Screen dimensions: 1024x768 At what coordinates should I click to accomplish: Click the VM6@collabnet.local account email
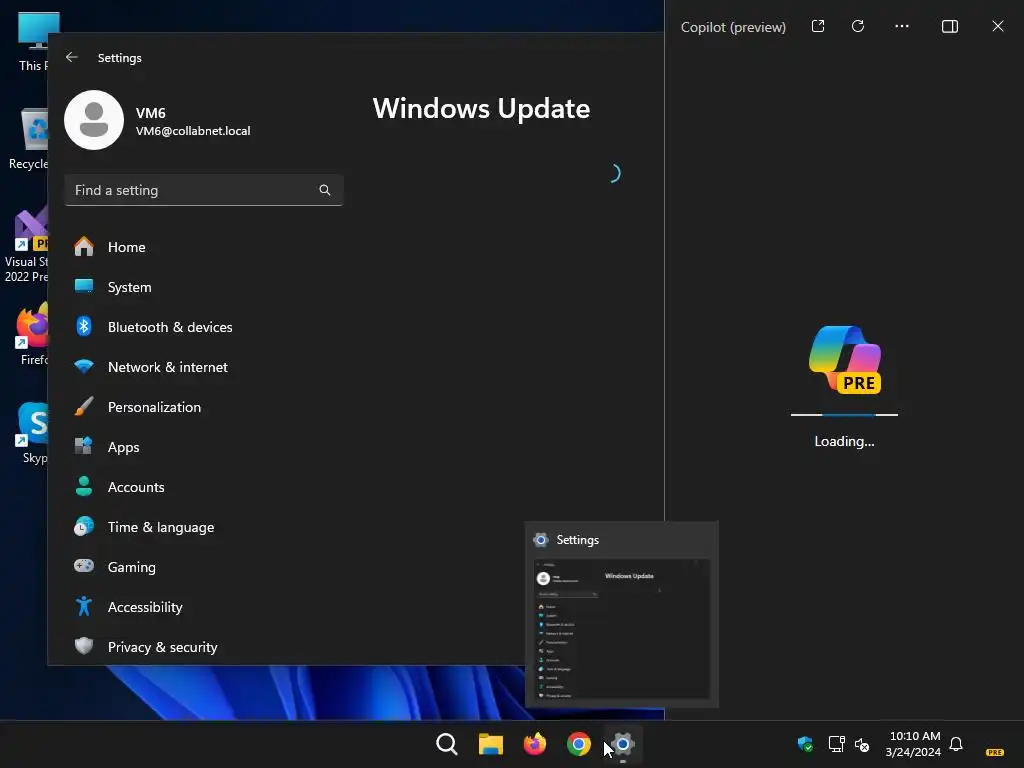[x=193, y=131]
